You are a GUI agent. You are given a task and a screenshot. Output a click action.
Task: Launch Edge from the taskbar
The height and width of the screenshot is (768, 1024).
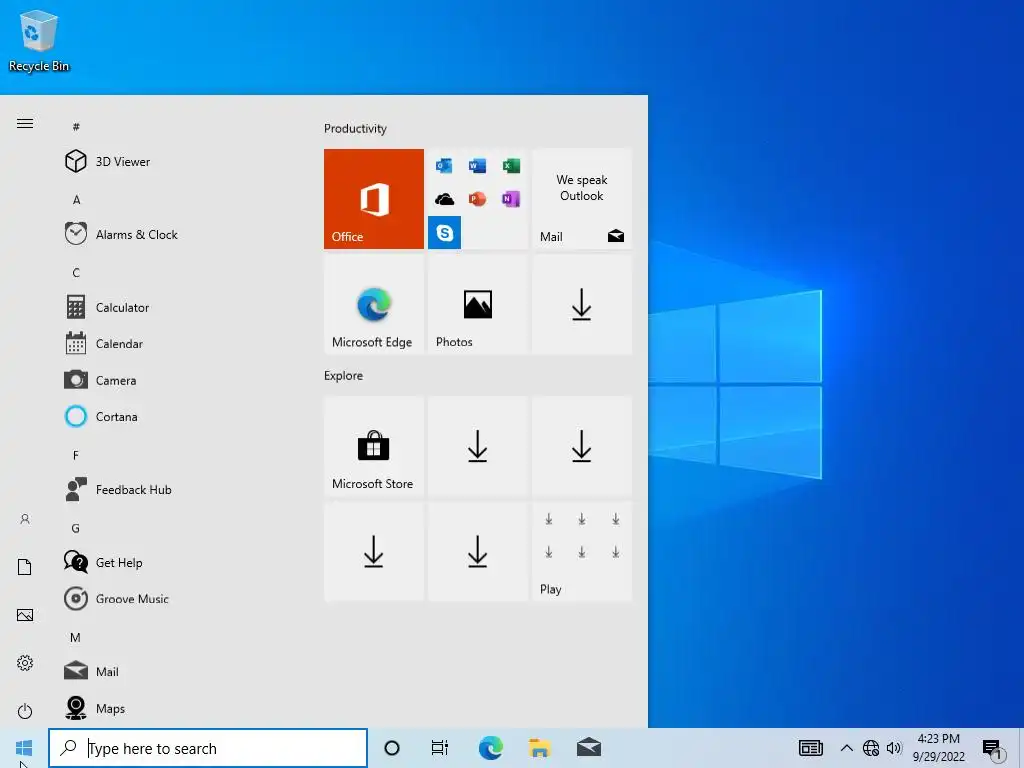click(x=490, y=748)
